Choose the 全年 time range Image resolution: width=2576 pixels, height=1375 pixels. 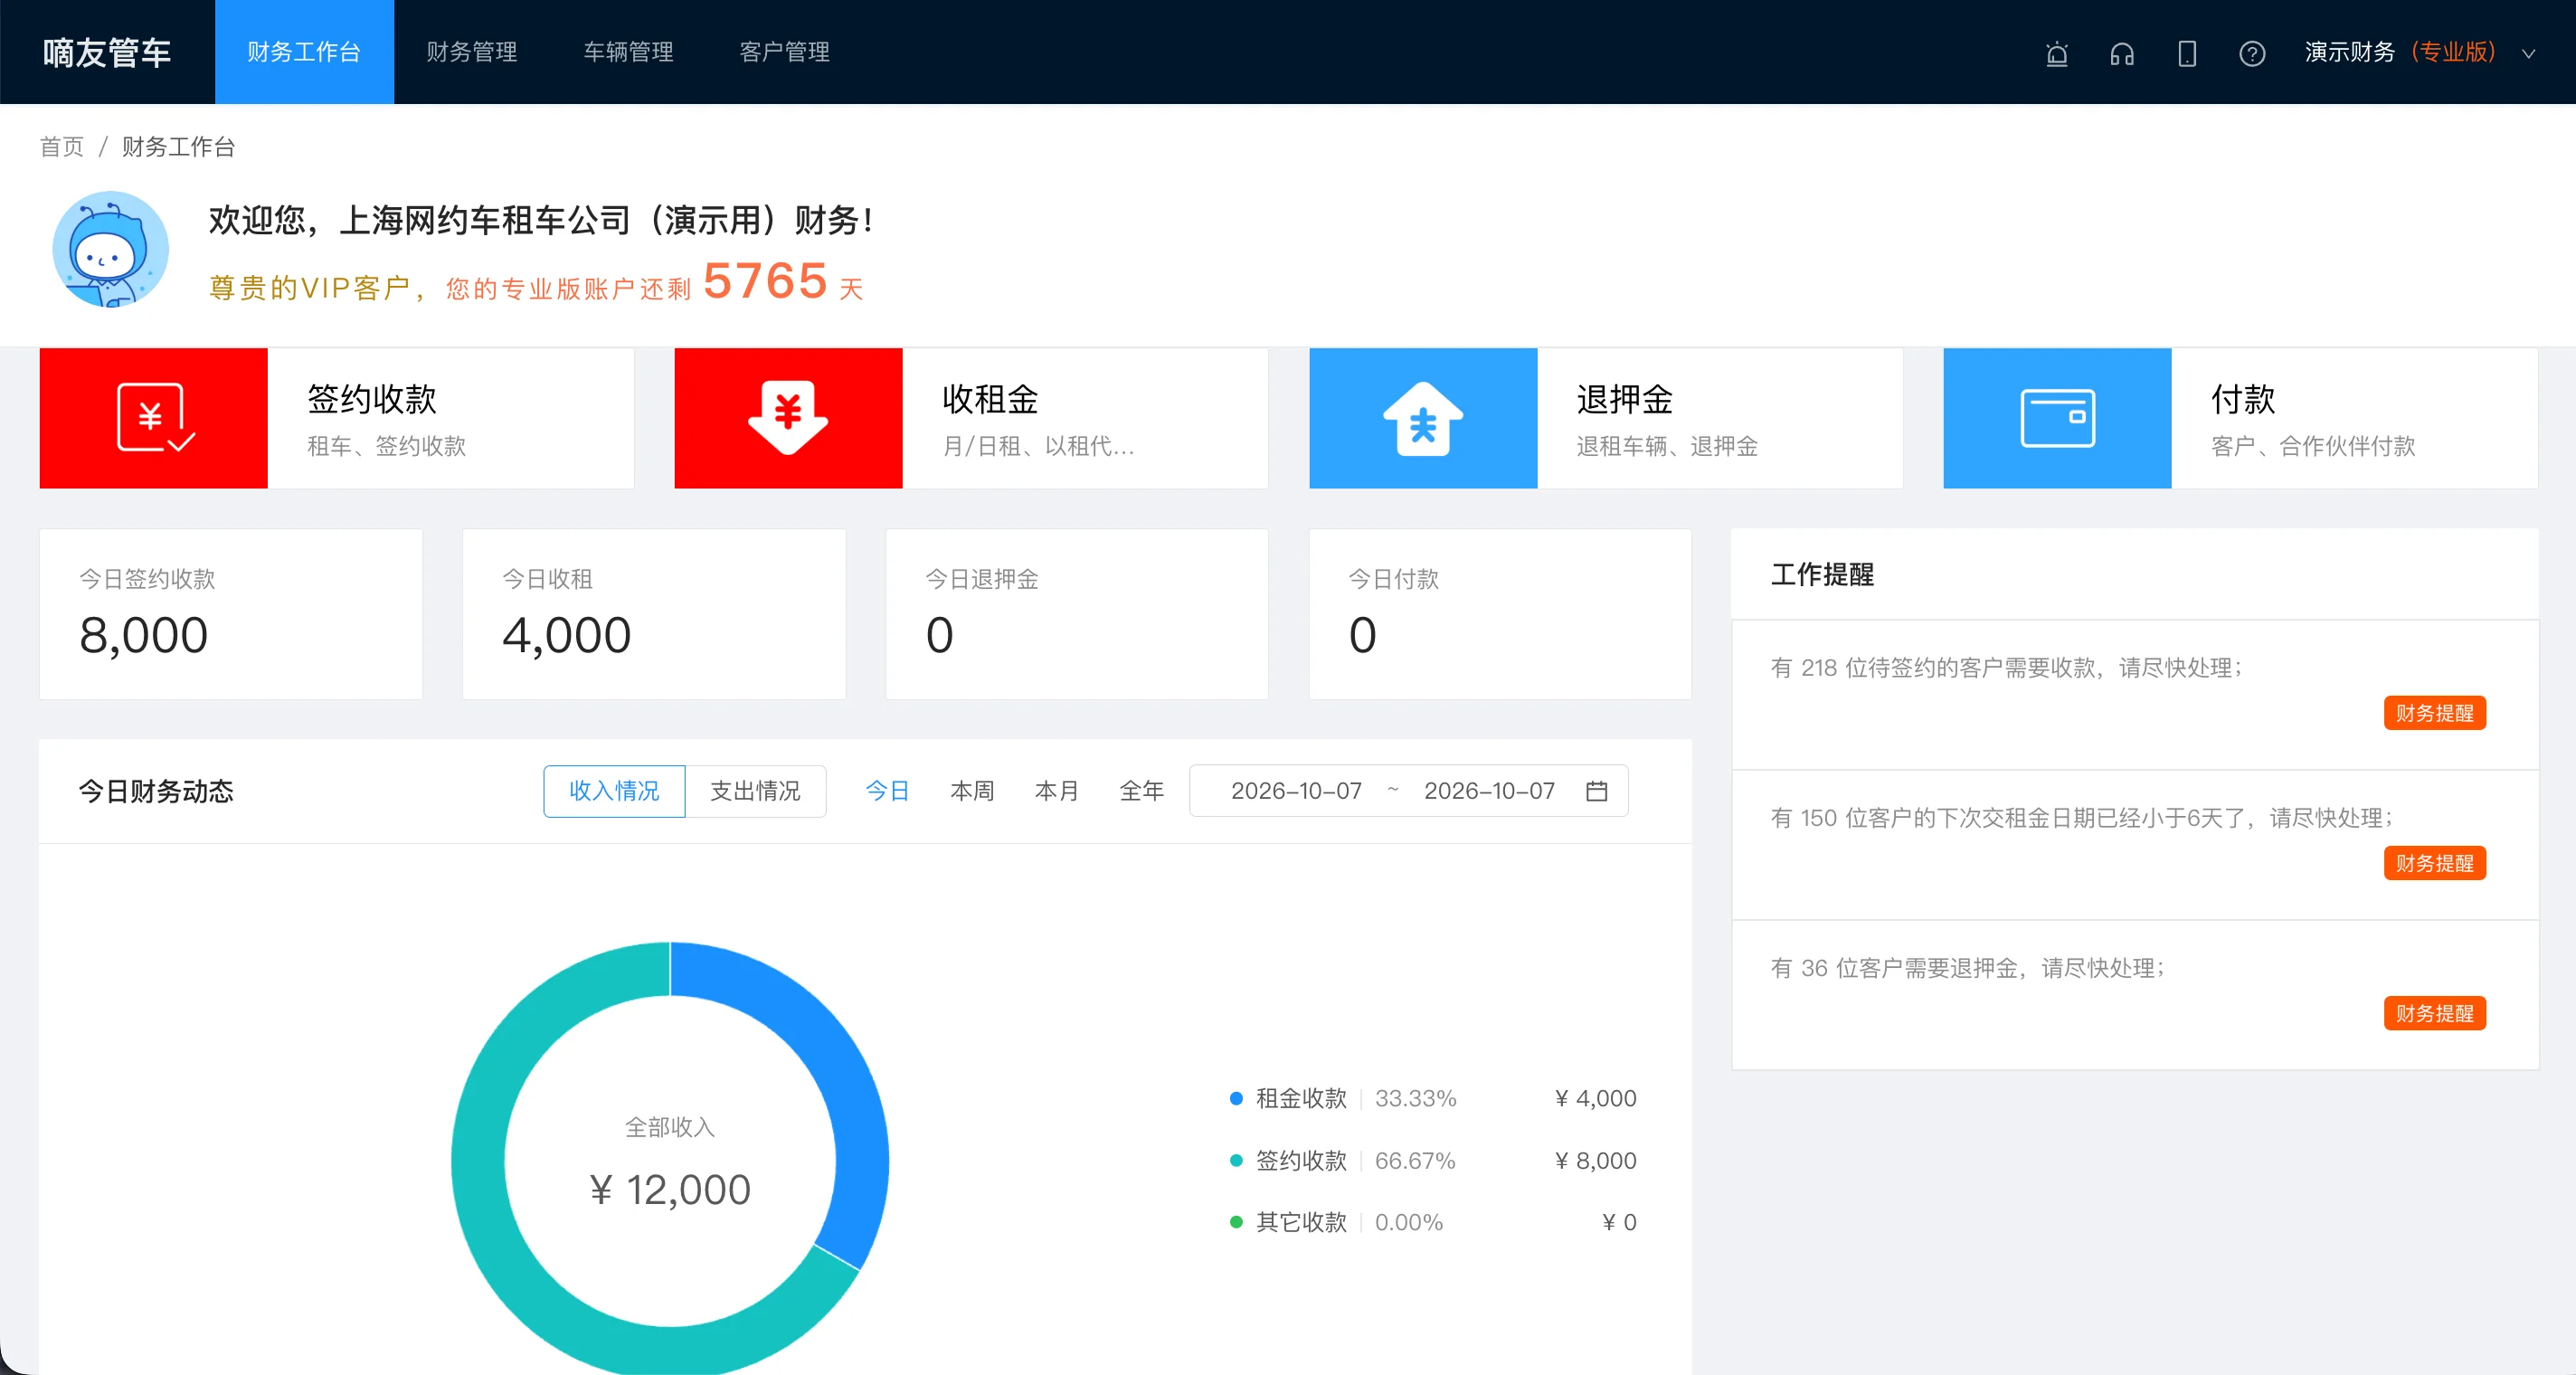click(1142, 791)
